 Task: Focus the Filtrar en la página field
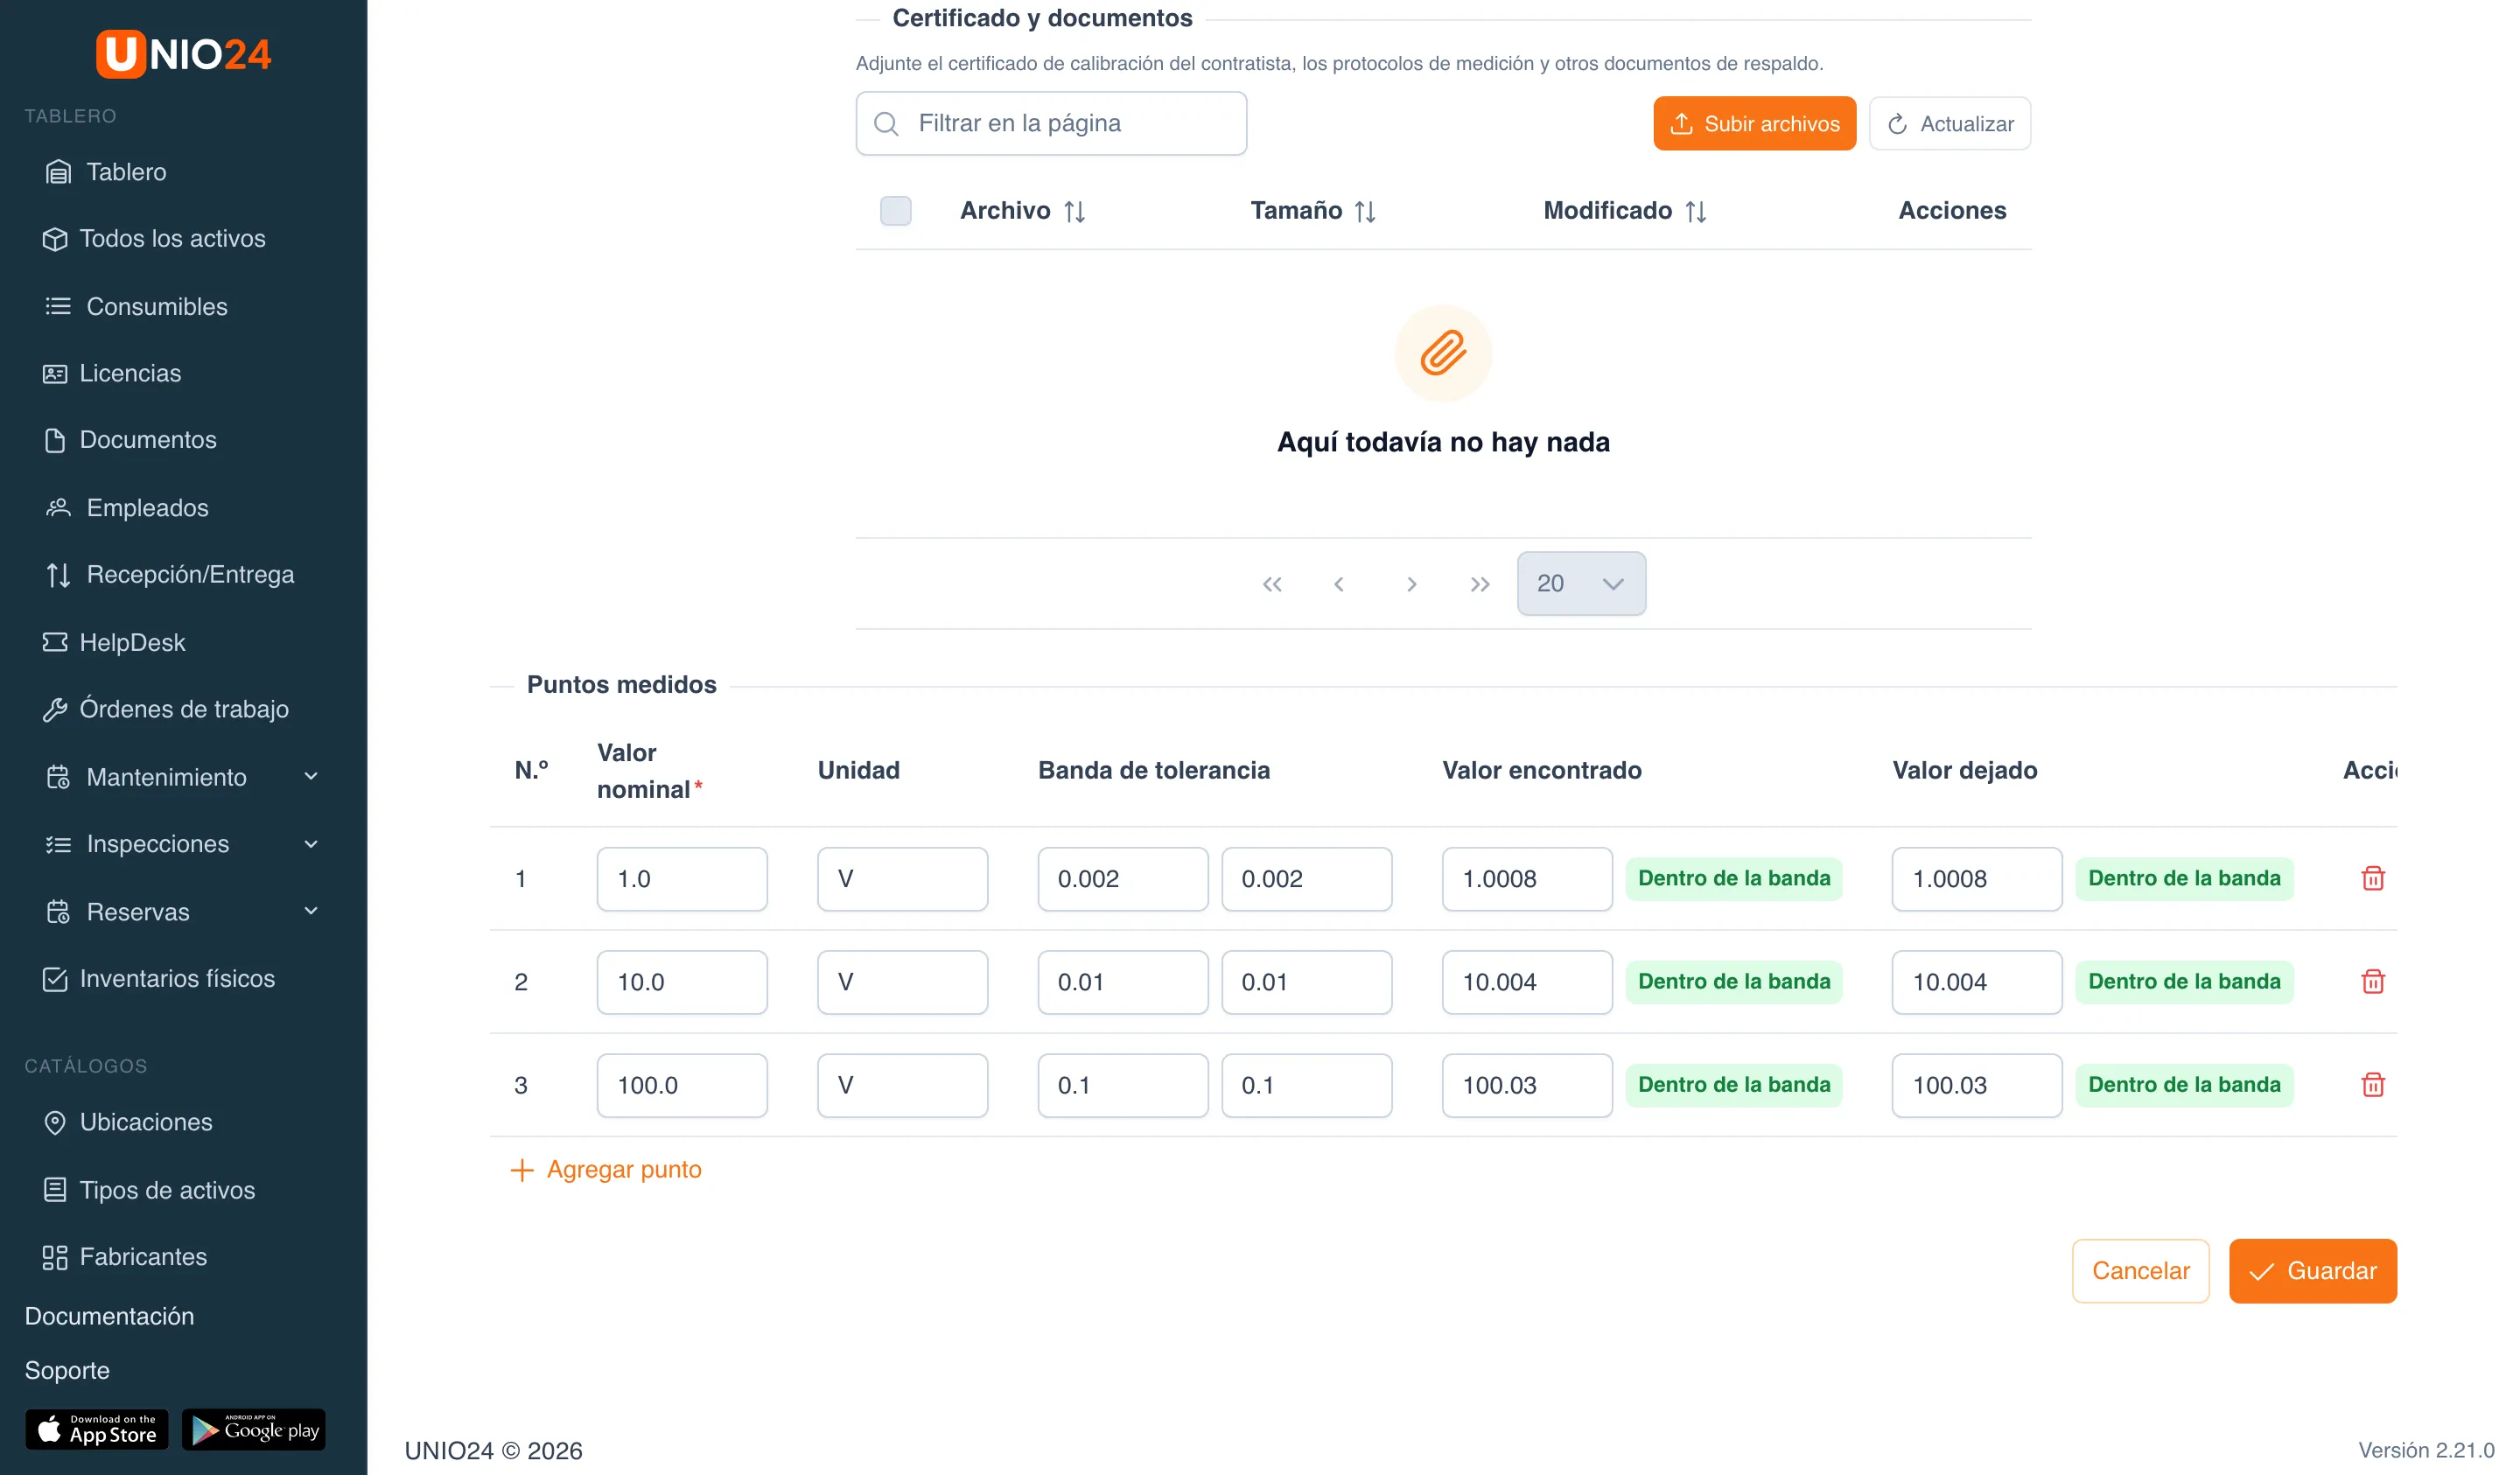(1051, 123)
